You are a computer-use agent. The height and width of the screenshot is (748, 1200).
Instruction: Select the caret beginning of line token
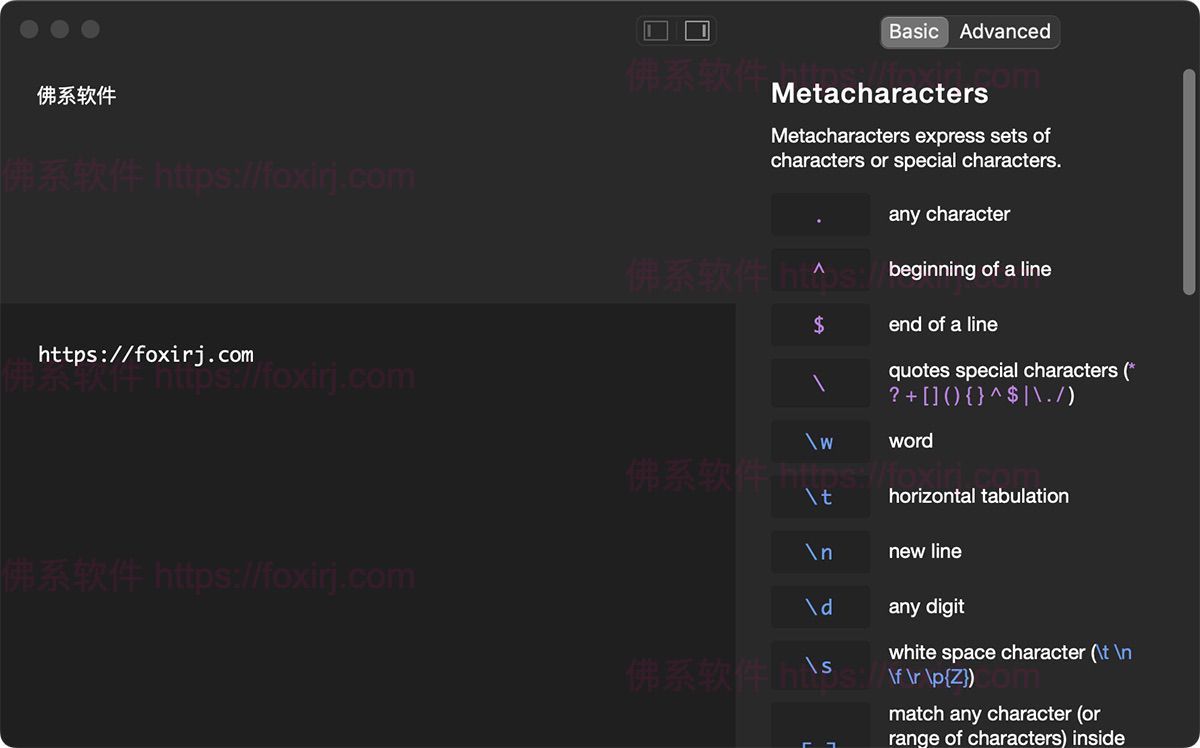coord(820,269)
